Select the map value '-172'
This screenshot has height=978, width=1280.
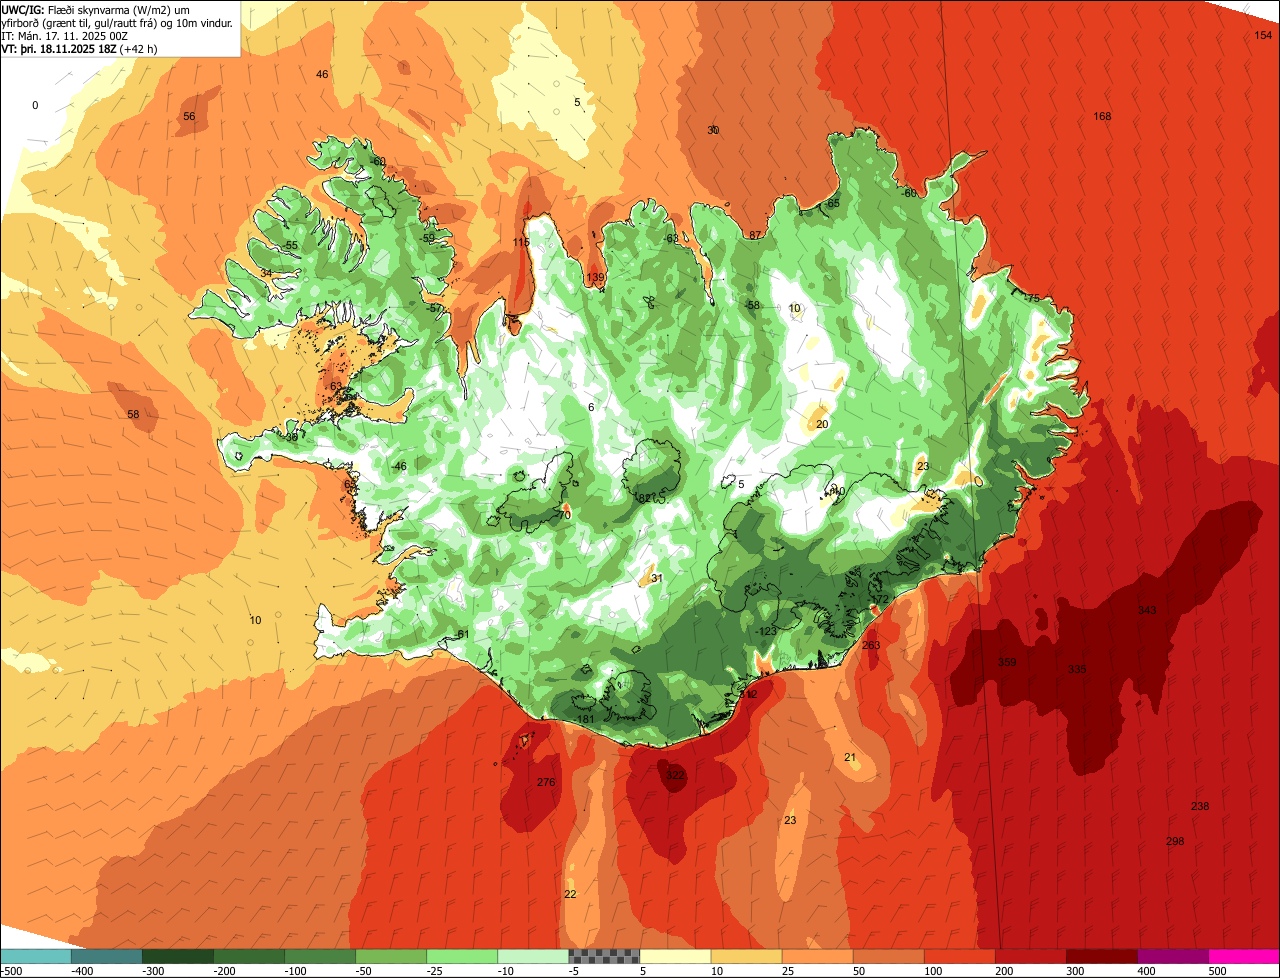pos(878,599)
